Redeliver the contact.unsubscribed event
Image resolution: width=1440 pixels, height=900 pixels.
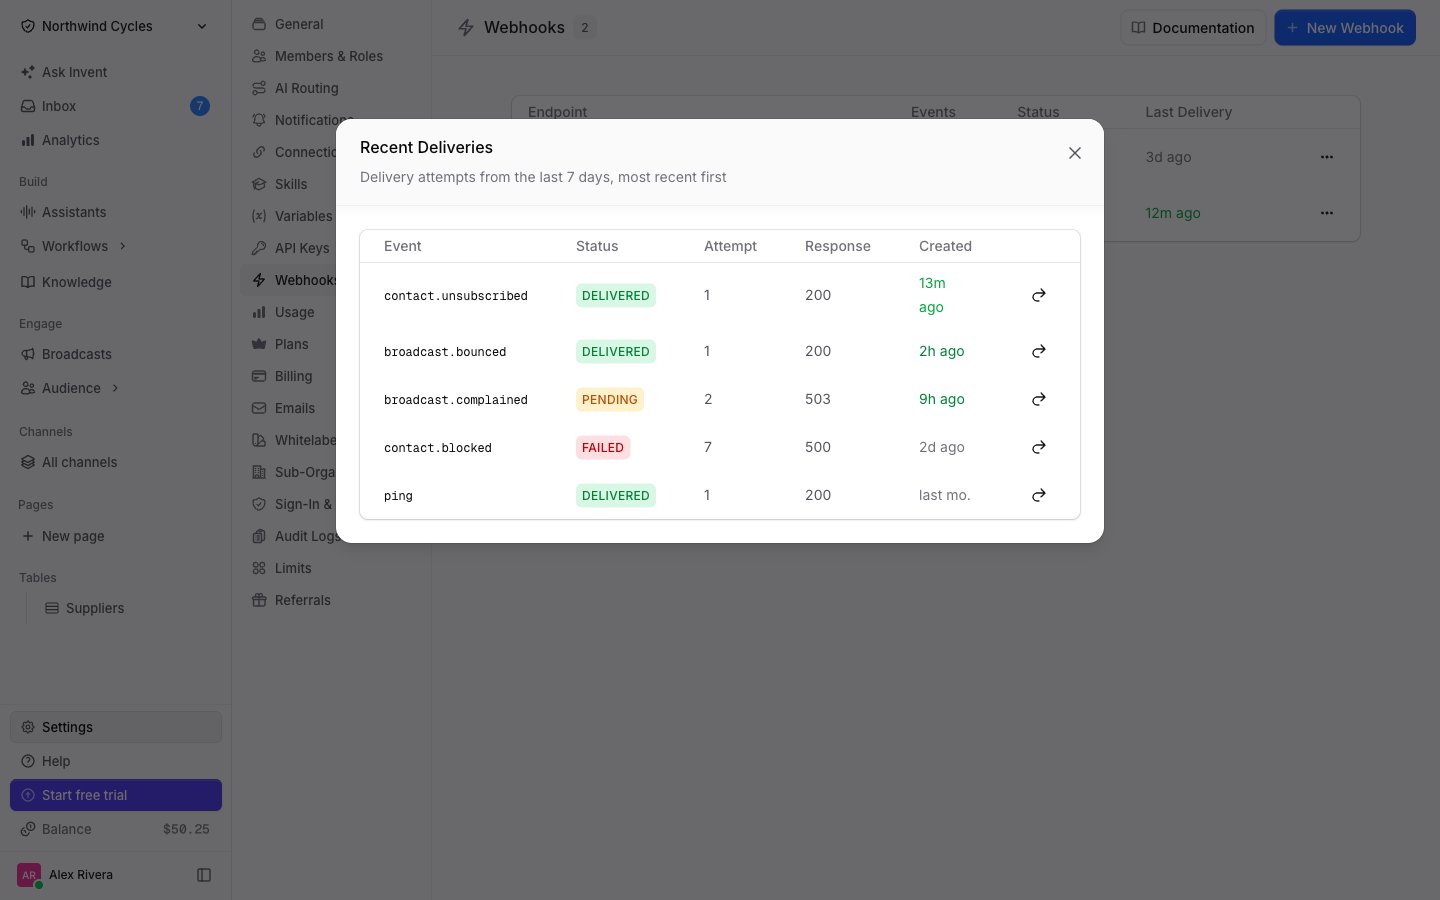click(x=1039, y=295)
